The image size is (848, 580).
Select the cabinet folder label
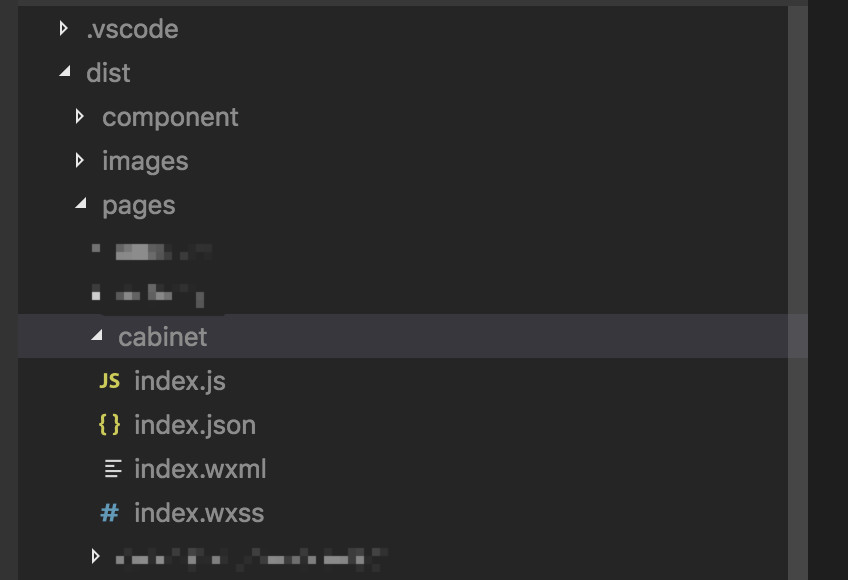[162, 337]
